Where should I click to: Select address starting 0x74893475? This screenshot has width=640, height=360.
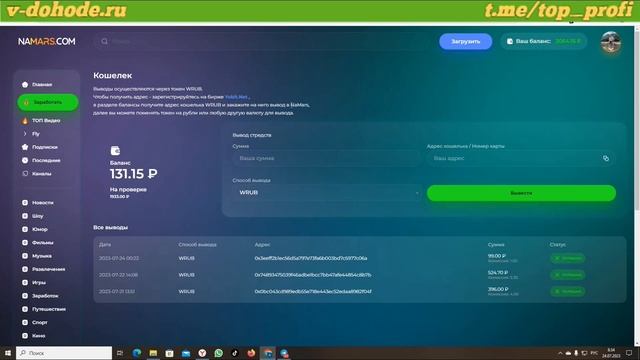(x=313, y=275)
